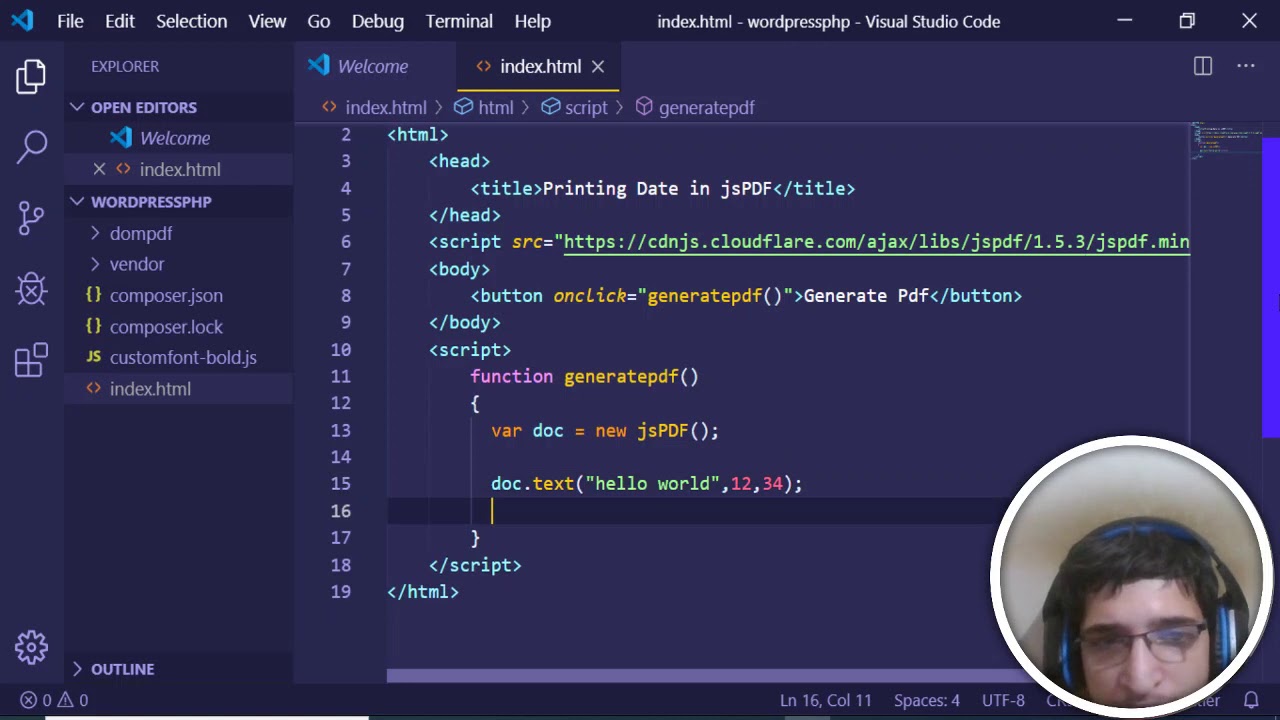
Task: Open customfont-bold.js in the explorer
Action: [x=183, y=357]
